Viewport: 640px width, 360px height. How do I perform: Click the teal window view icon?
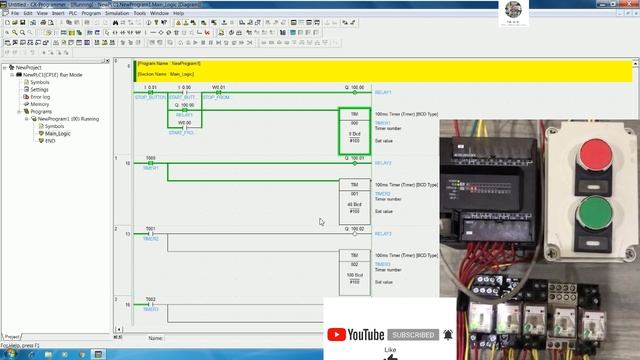pos(292,32)
